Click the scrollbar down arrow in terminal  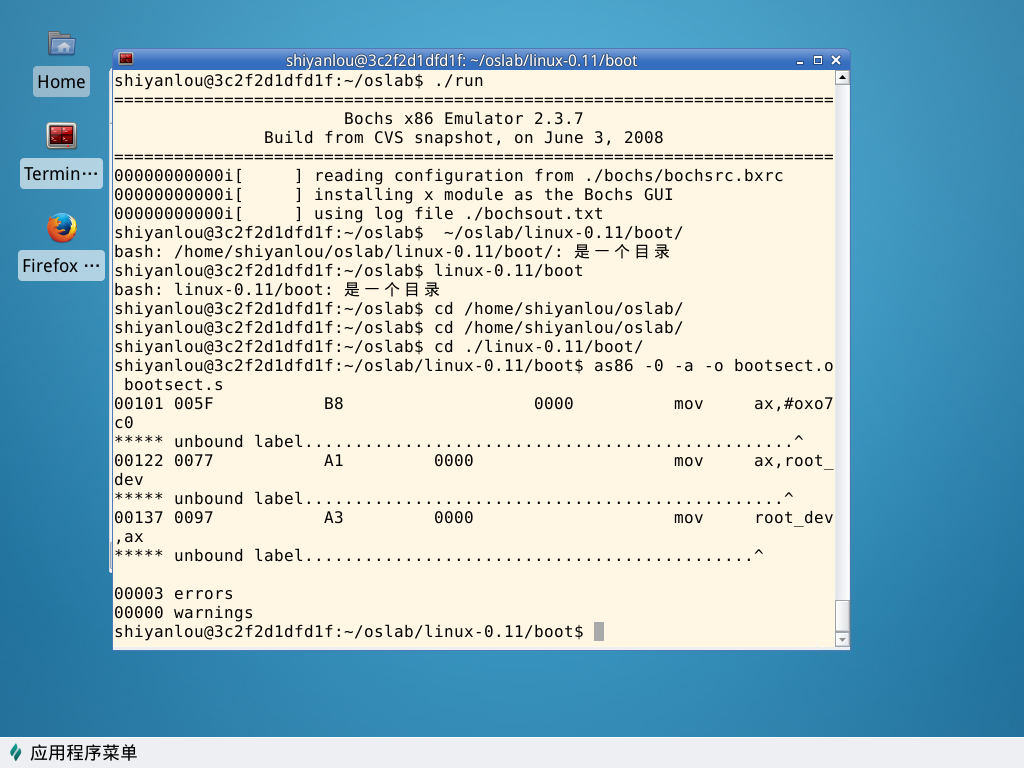842,639
